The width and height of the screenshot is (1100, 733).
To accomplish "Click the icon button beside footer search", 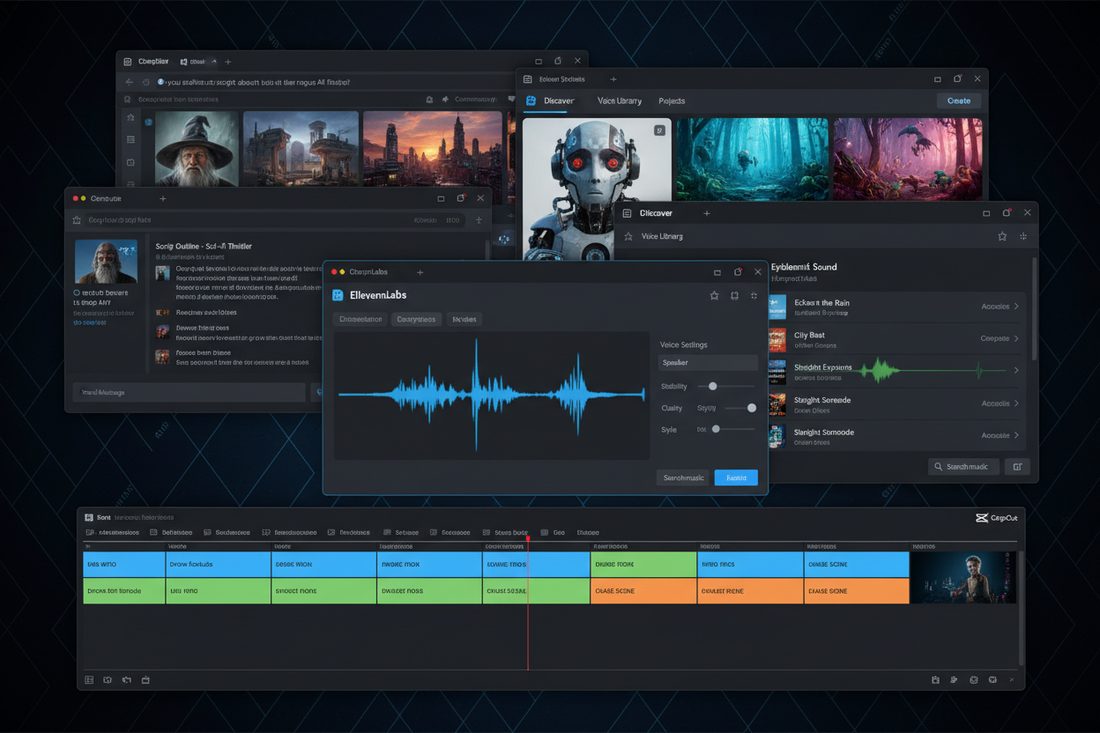I will tap(1017, 466).
